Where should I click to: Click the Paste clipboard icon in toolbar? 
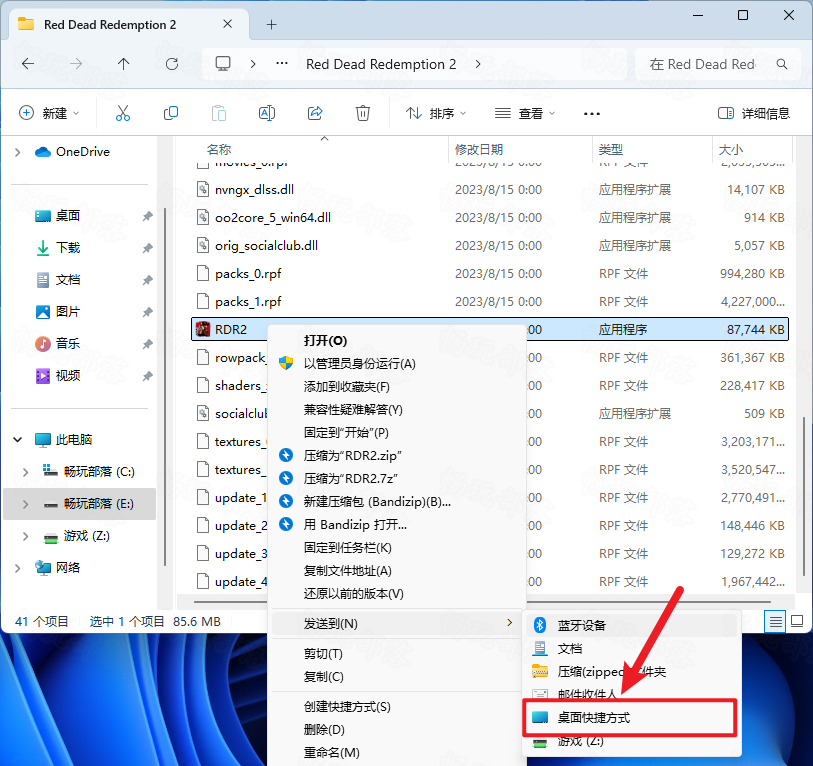pyautogui.click(x=219, y=113)
